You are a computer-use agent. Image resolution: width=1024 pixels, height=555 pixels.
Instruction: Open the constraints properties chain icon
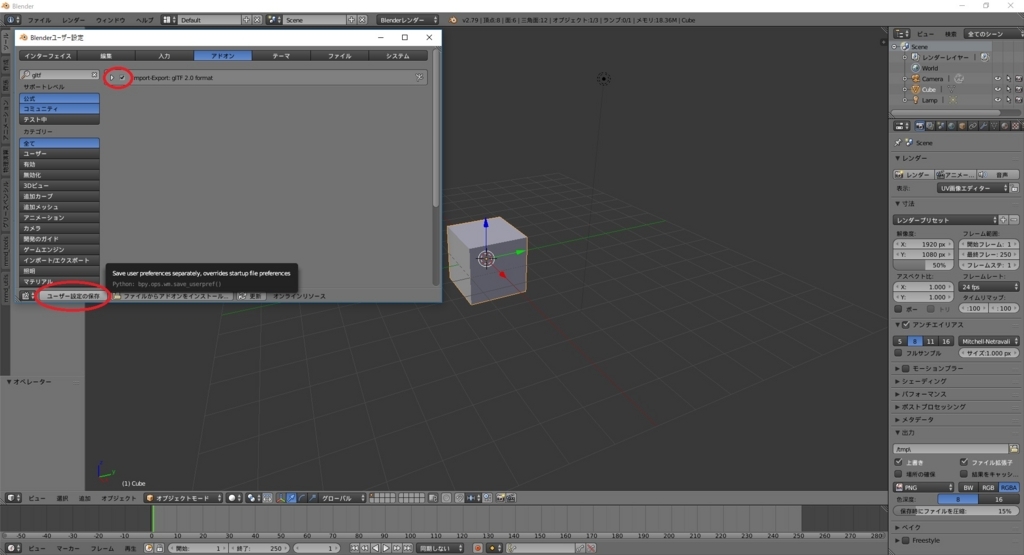(973, 126)
